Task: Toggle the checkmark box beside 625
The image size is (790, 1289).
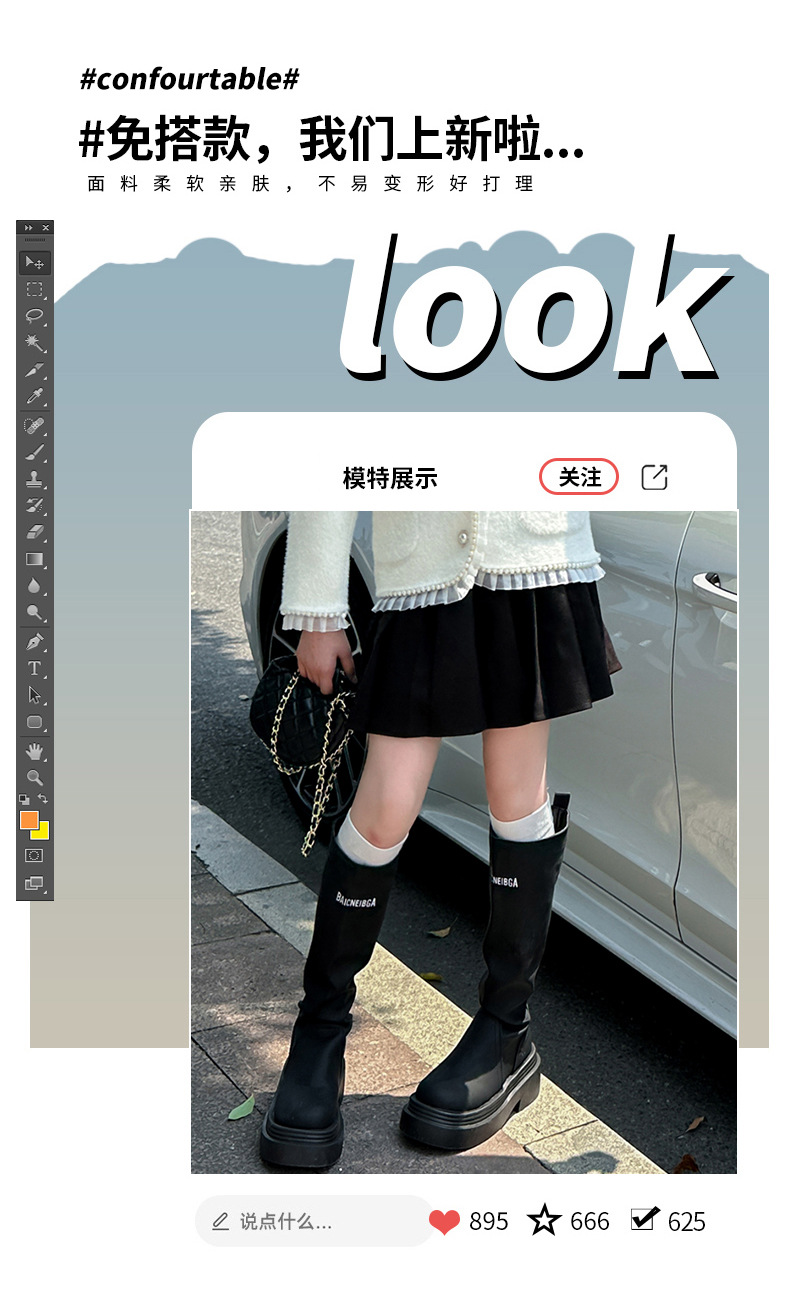Action: pos(645,1218)
